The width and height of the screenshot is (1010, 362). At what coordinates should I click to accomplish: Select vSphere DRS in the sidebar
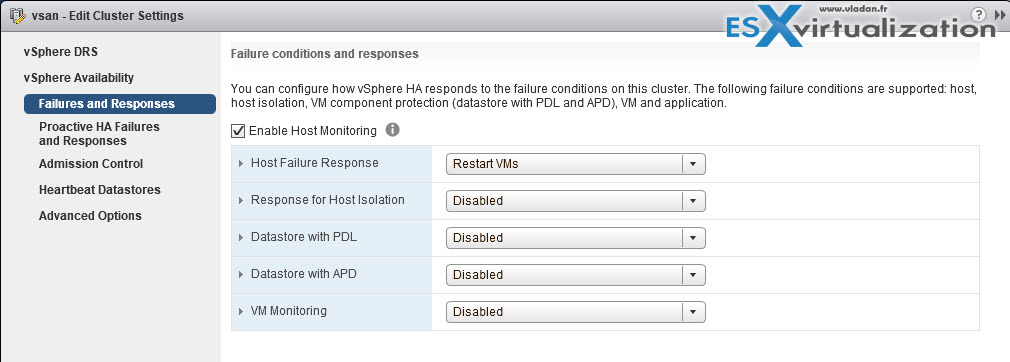pyautogui.click(x=61, y=52)
